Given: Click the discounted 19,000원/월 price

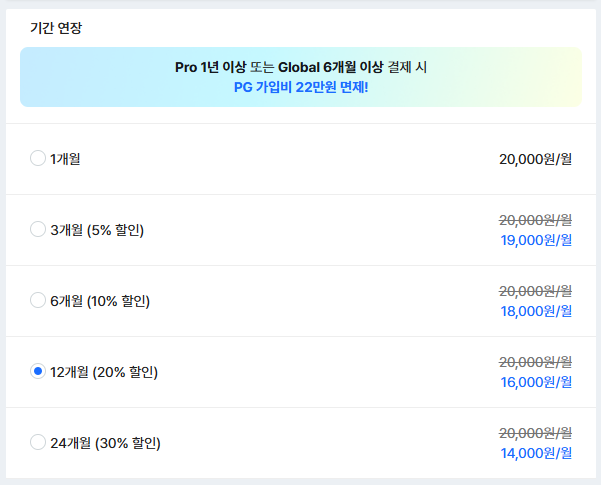Looking at the screenshot, I should pos(536,240).
